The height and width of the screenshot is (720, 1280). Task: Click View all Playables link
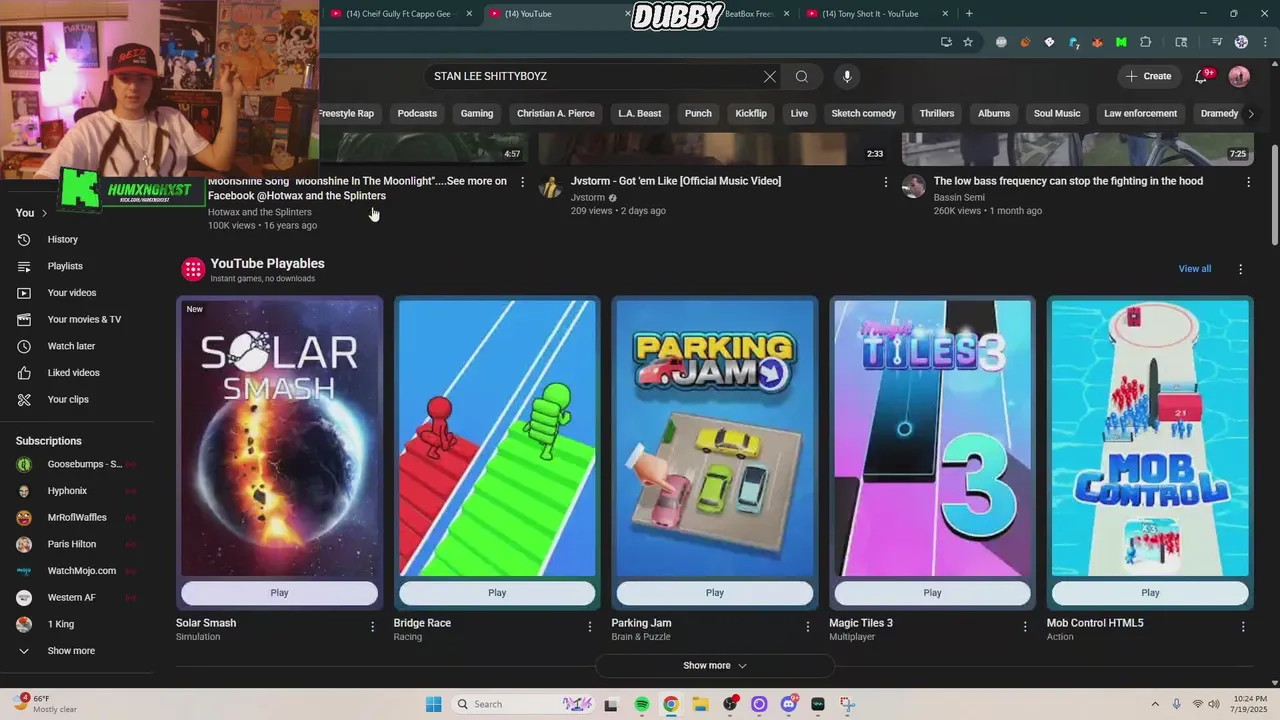[1194, 269]
